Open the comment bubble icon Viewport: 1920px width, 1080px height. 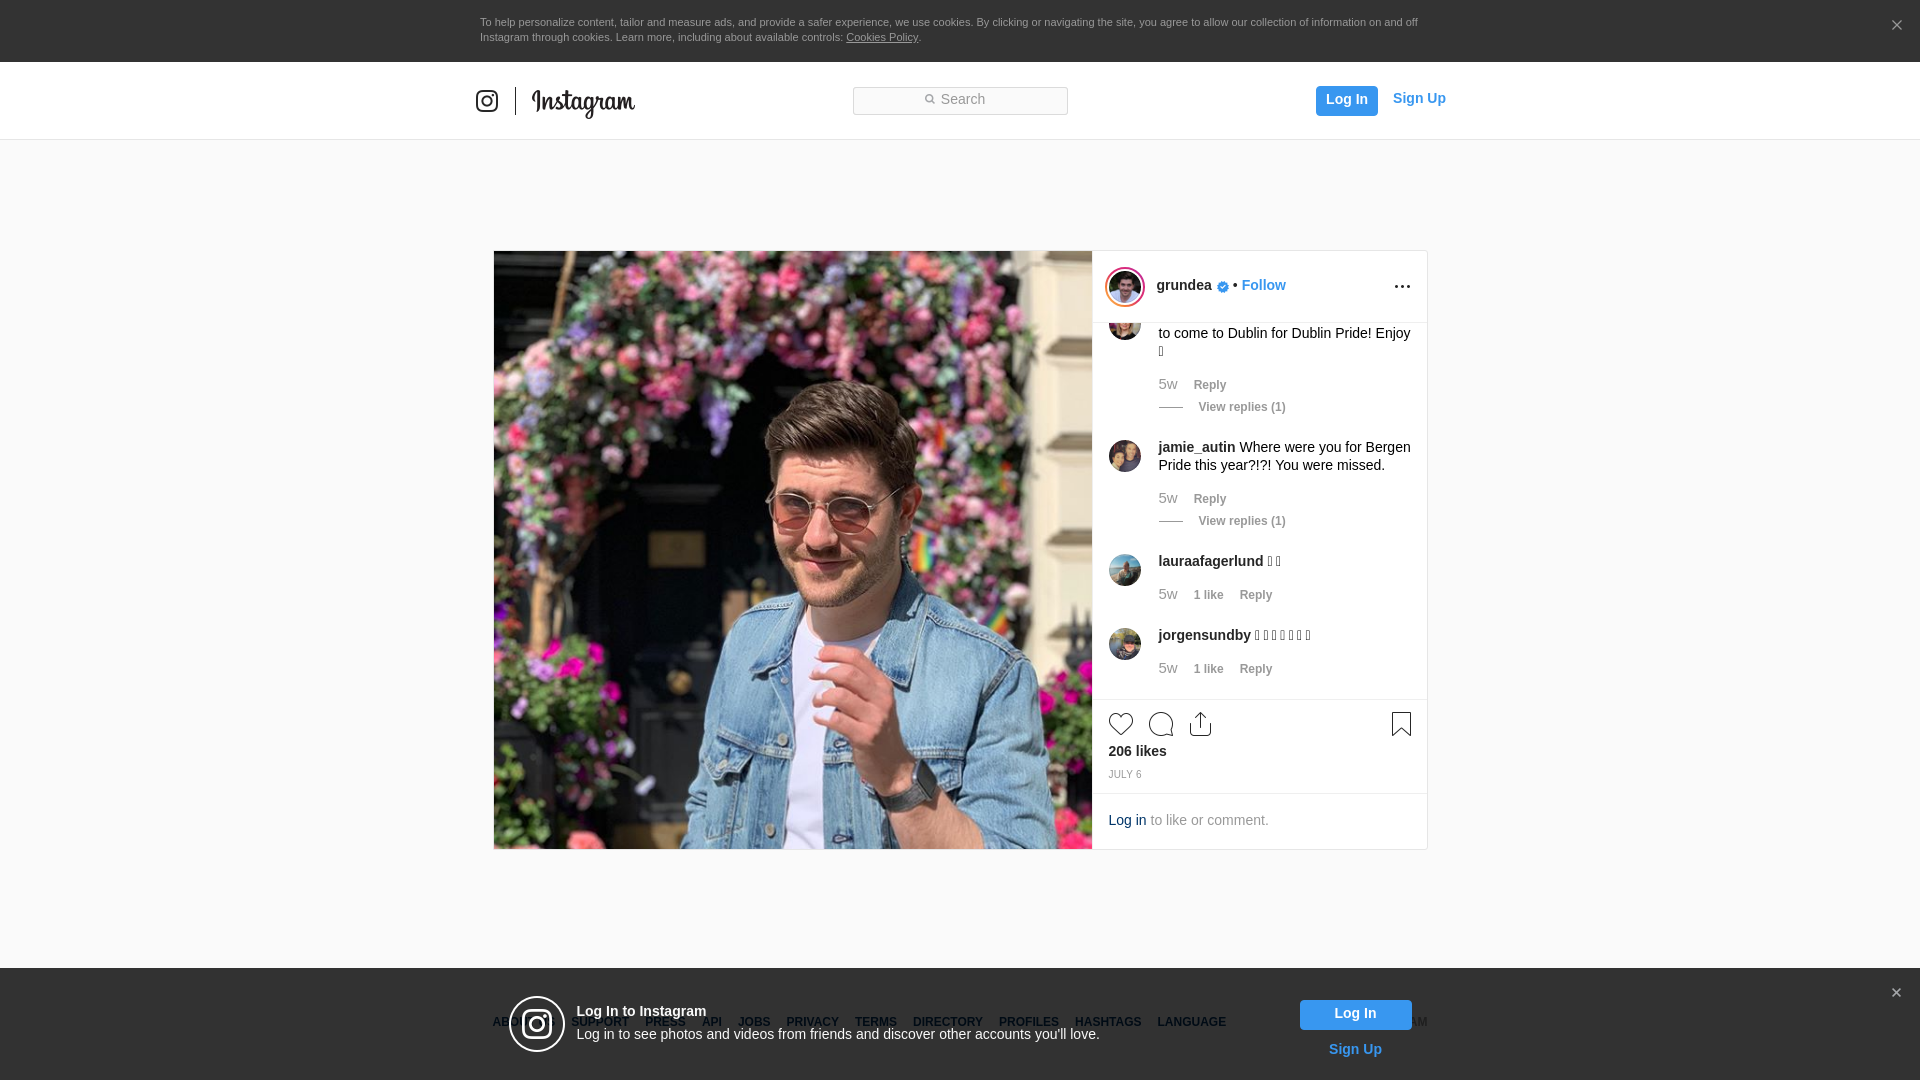[1160, 724]
